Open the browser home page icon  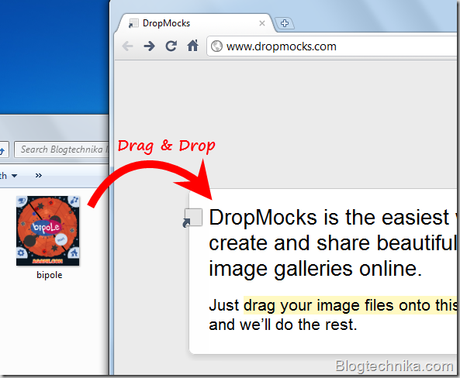coord(193,46)
